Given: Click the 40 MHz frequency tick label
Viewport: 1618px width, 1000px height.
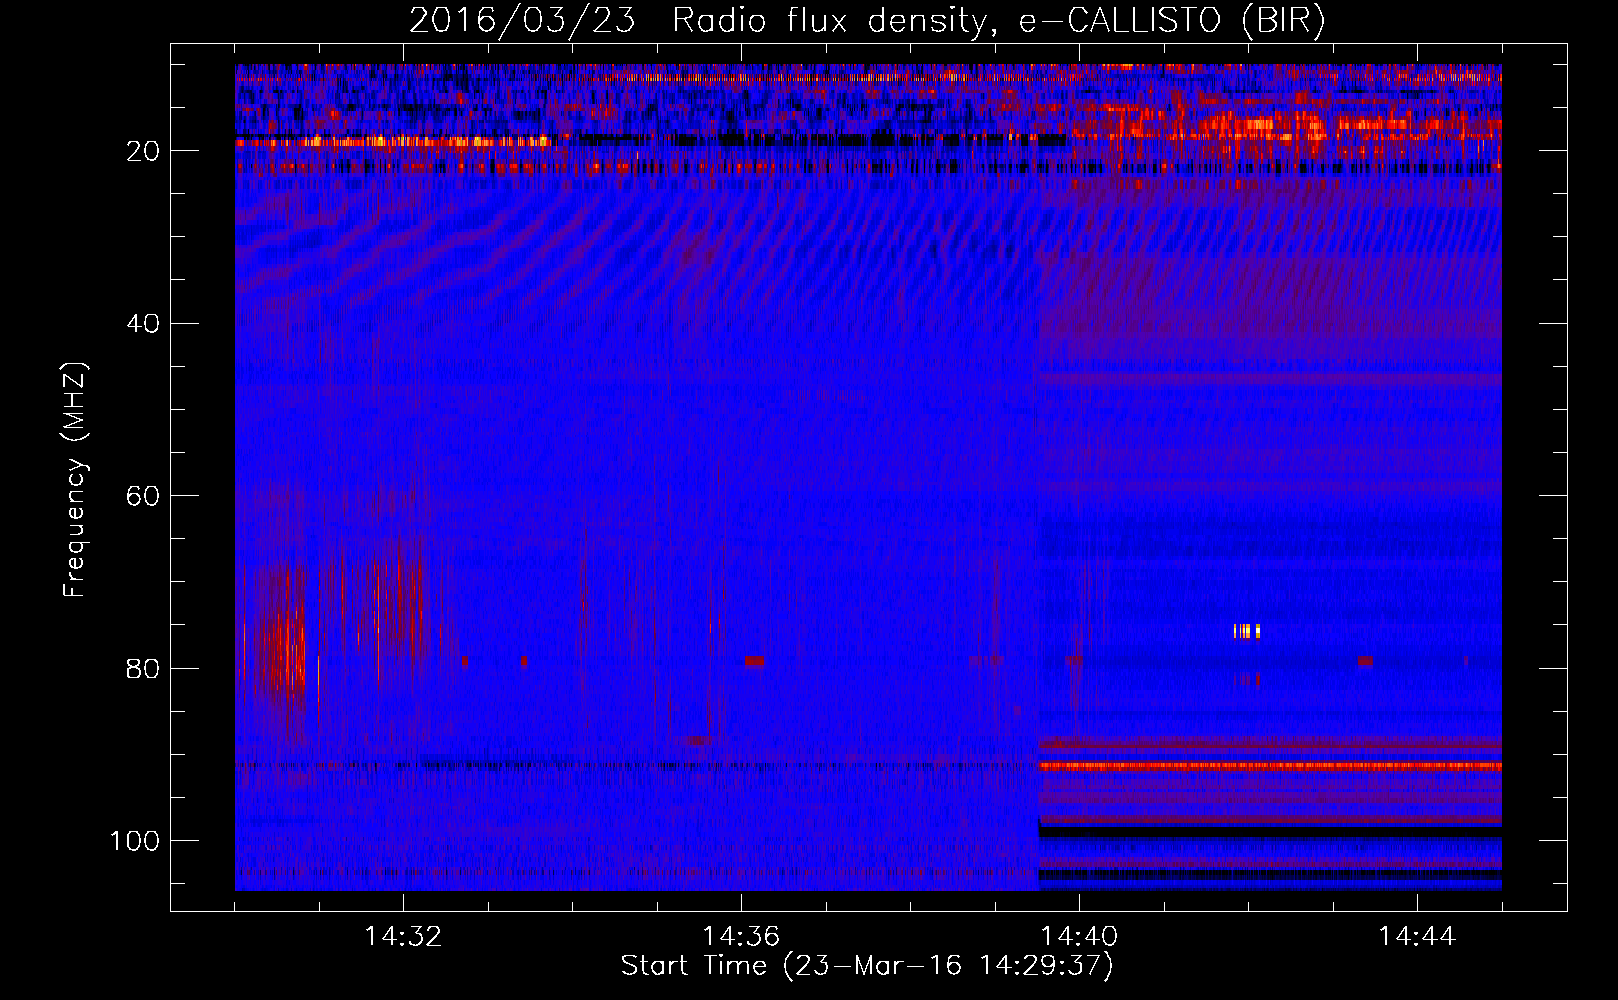Looking at the screenshot, I should pyautogui.click(x=143, y=324).
